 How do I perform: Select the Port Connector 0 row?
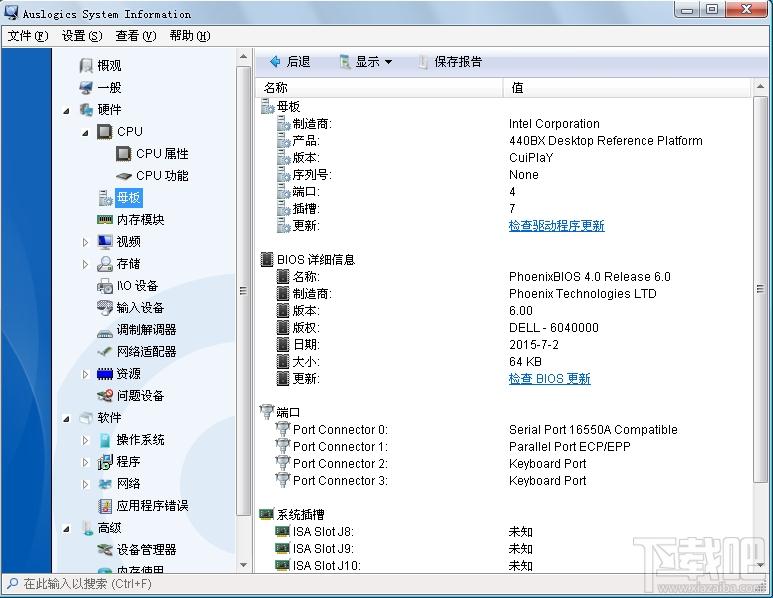point(505,430)
